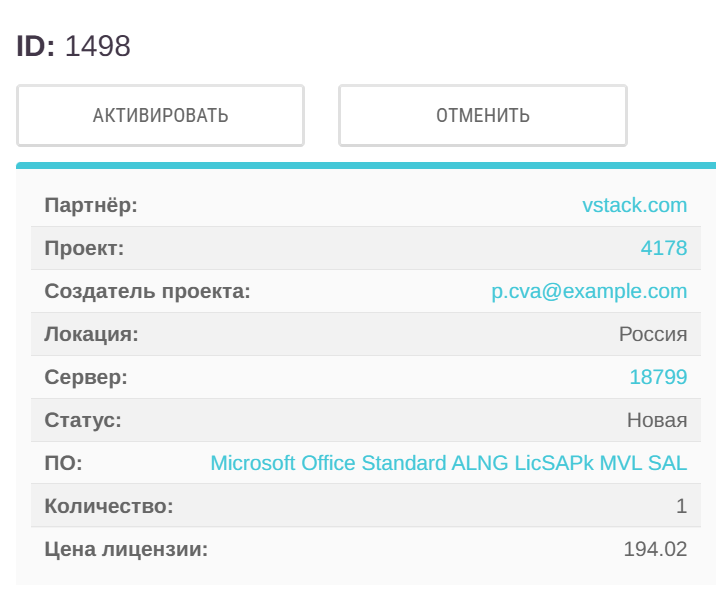Click the 194.02 license price value
This screenshot has width=716, height=601.
[655, 549]
